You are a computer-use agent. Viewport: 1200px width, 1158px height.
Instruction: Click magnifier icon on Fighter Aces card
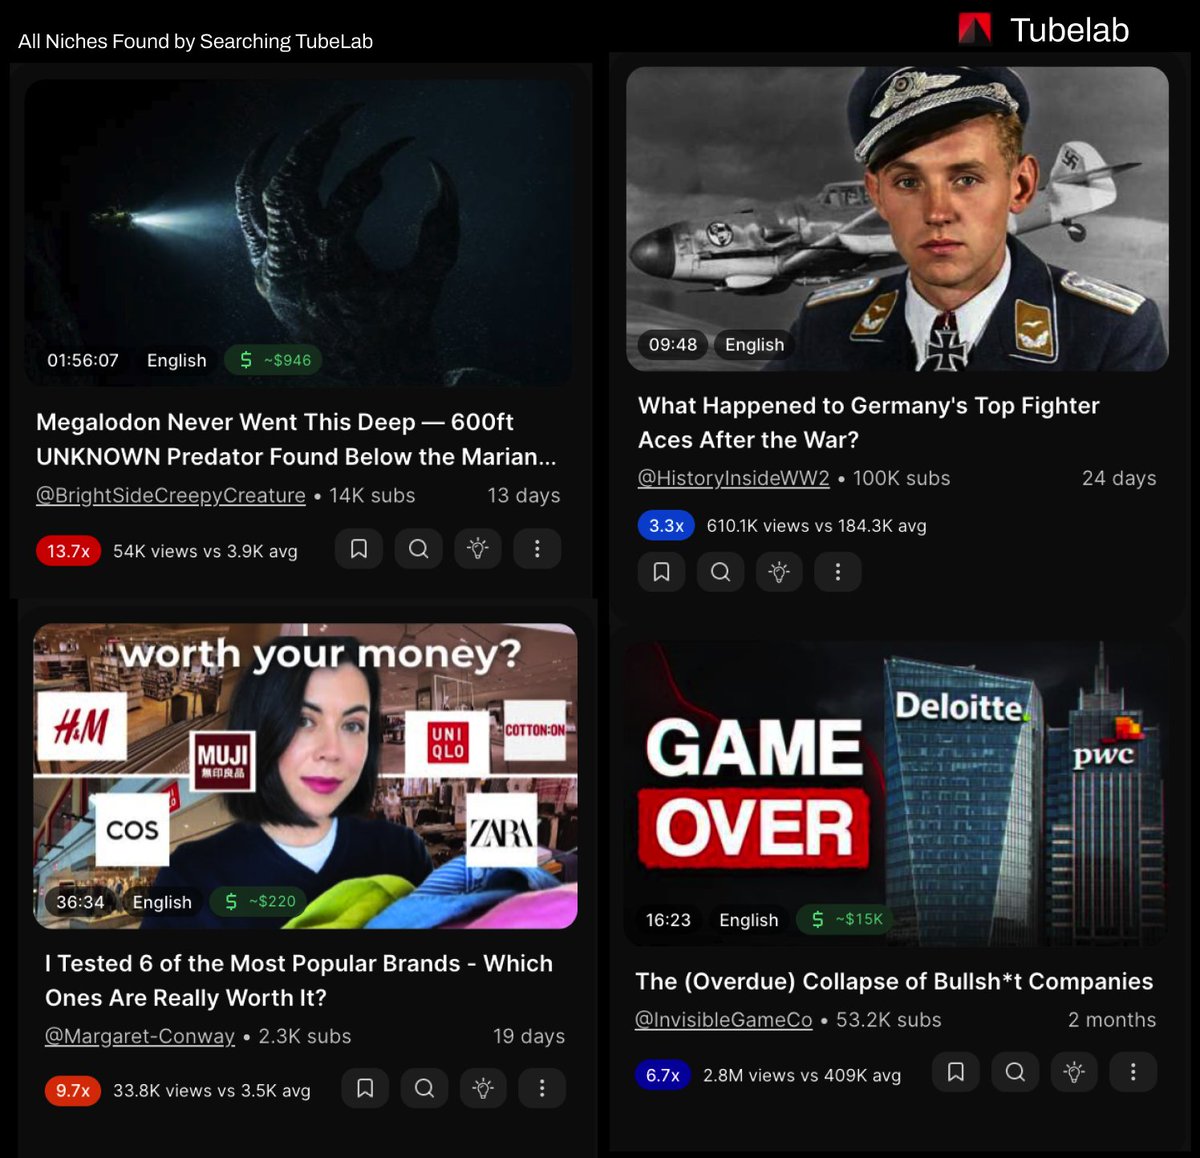point(720,572)
